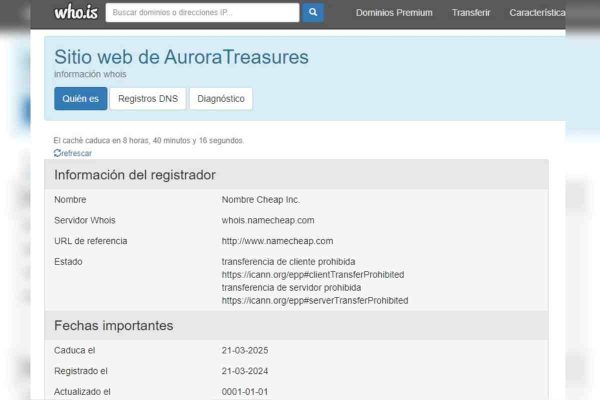Screen dimensions: 600x400
Task: Click the refrescar link to refresh cache
Action: 75,153
